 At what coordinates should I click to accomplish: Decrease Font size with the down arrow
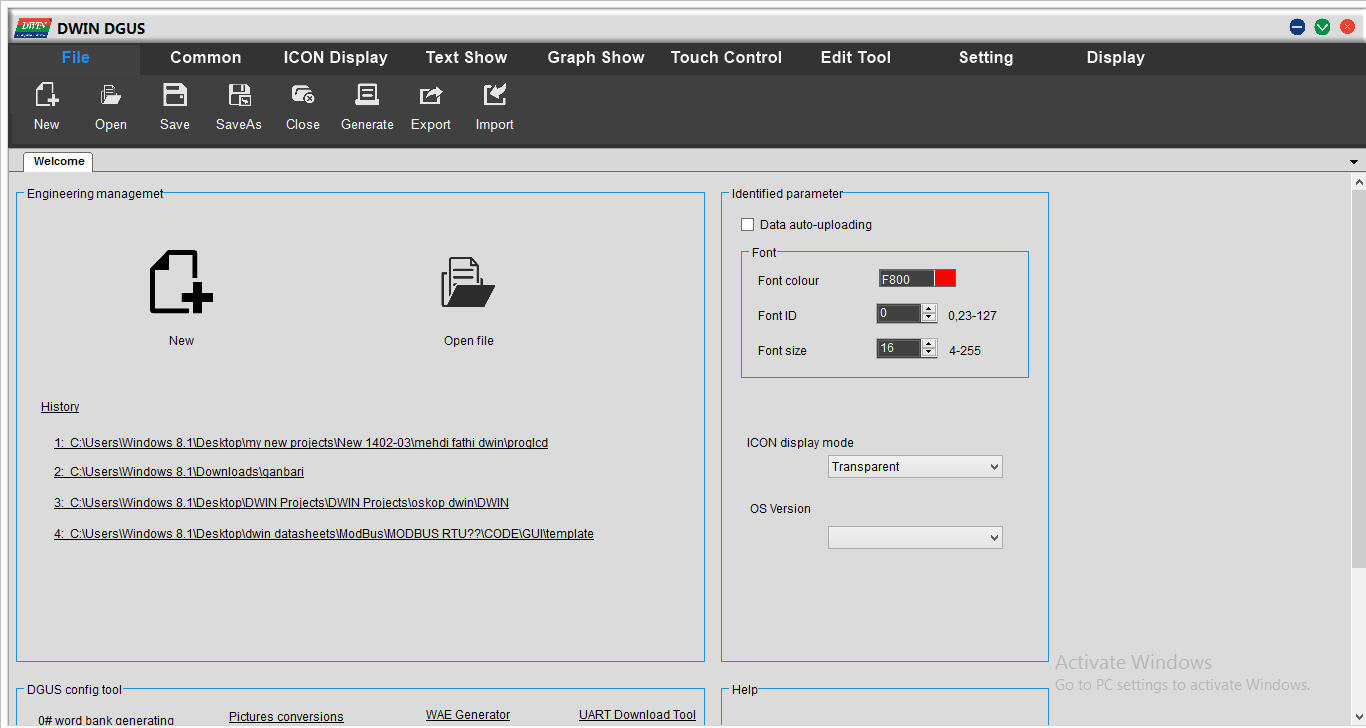pos(929,353)
